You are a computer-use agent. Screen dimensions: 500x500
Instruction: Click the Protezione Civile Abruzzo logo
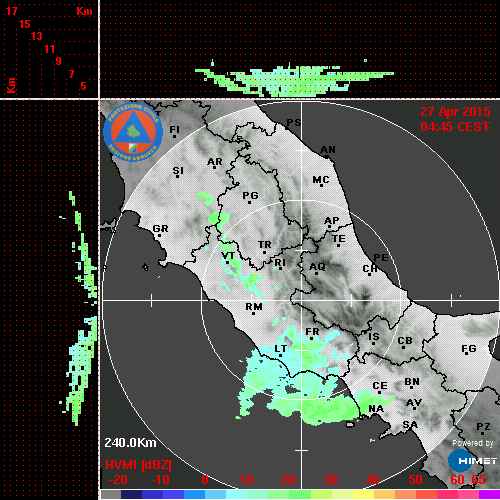pos(133,132)
